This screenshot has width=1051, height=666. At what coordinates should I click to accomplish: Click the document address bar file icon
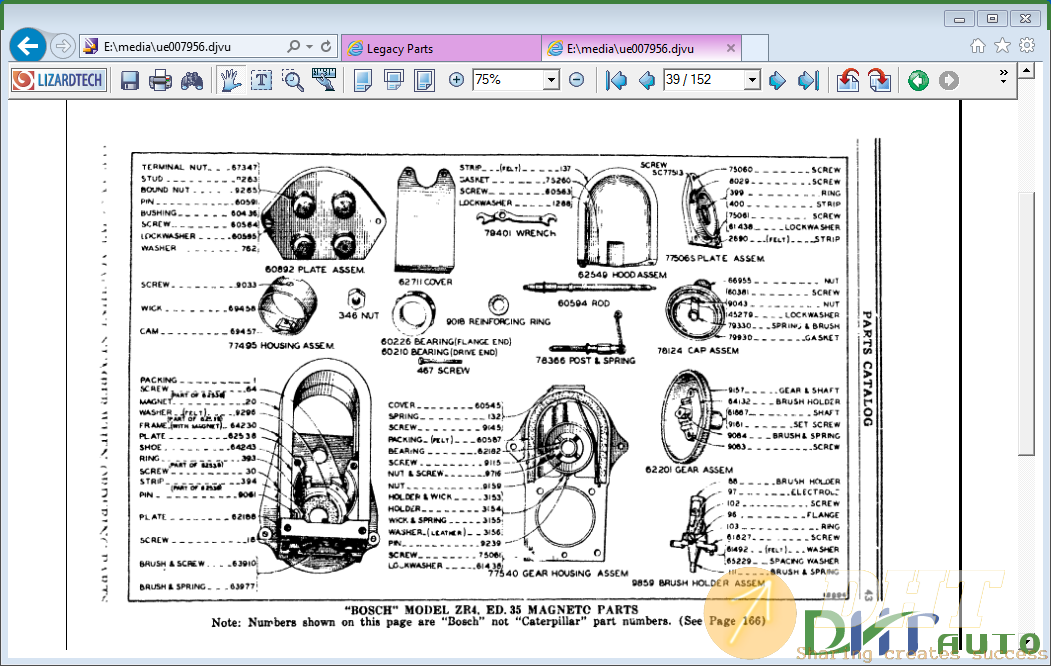90,46
